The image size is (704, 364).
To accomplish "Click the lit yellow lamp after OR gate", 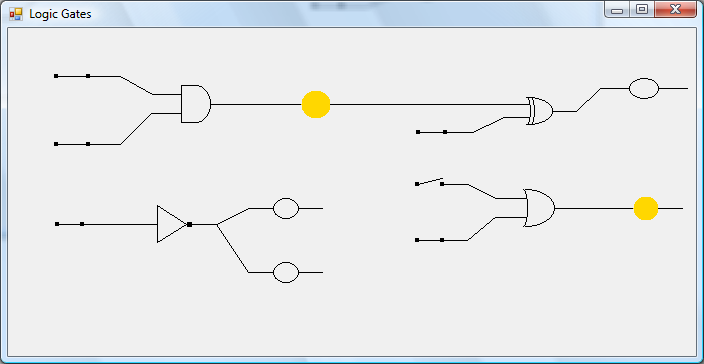I will 646,208.
